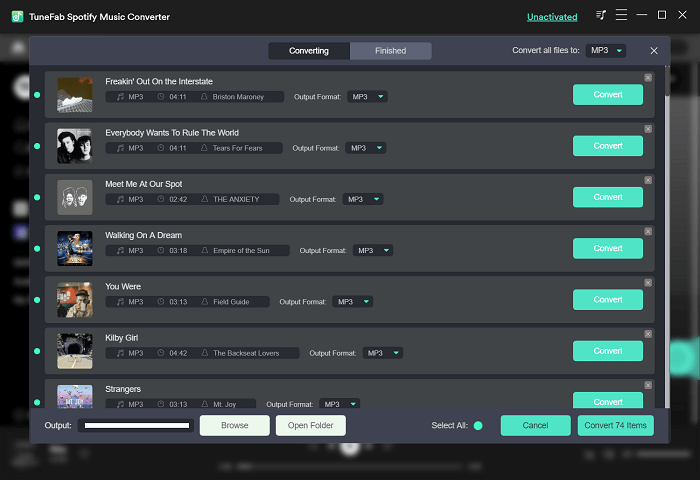The image size is (700, 480).
Task: Remove 'Walking On A Dream' using its X icon
Action: [x=647, y=231]
